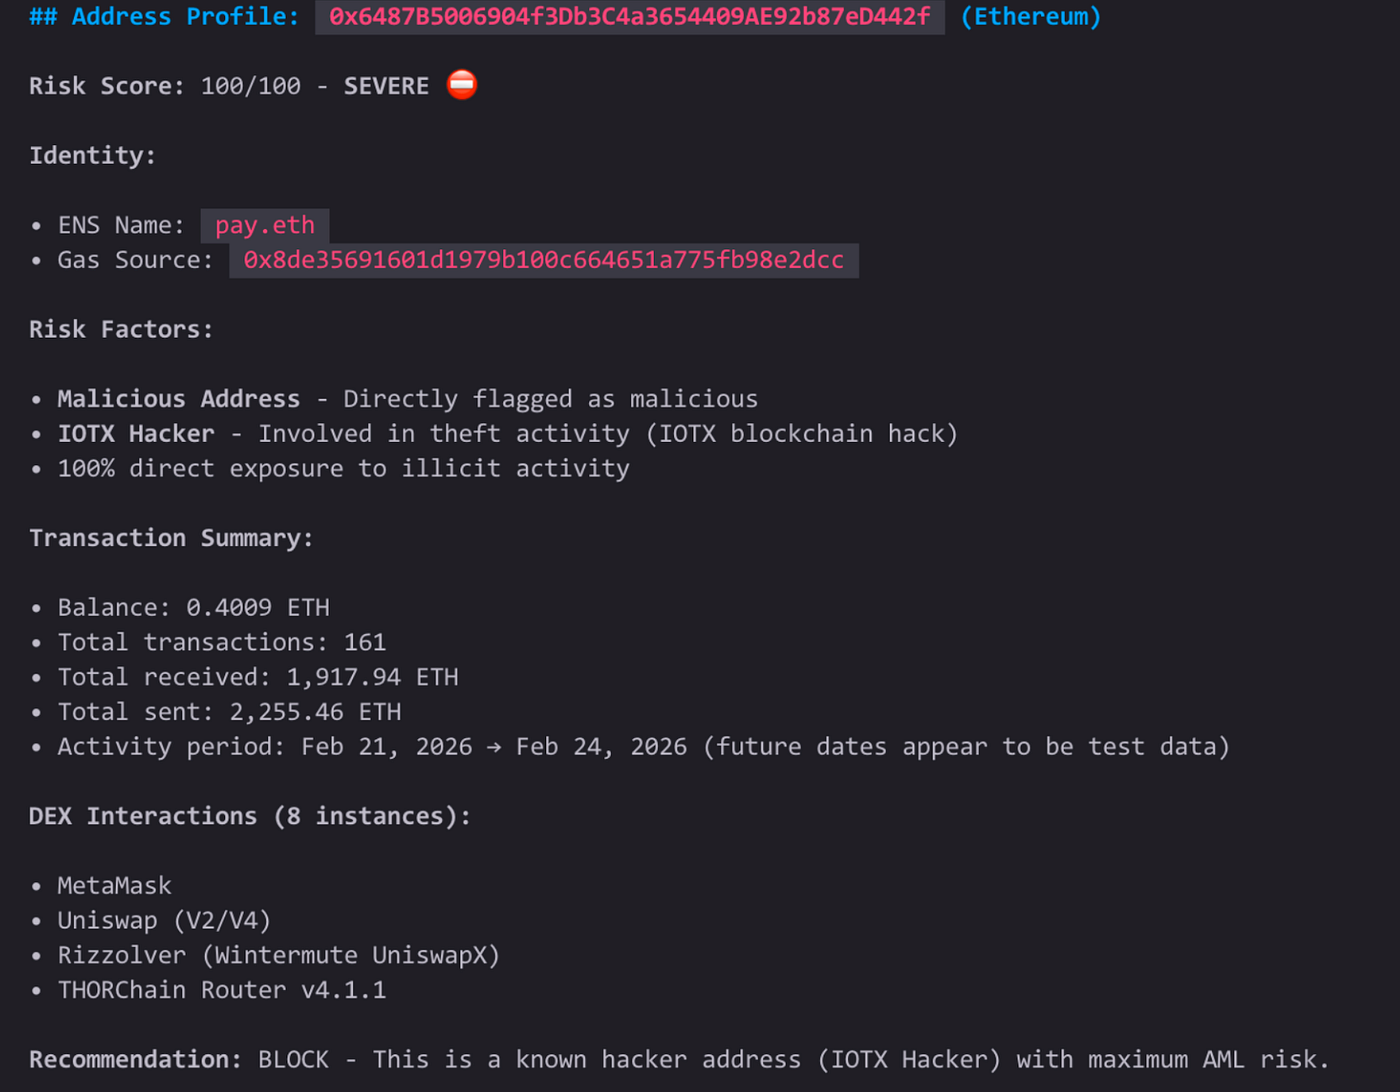Click the bold "Malicious Address" text

pyautogui.click(x=178, y=400)
